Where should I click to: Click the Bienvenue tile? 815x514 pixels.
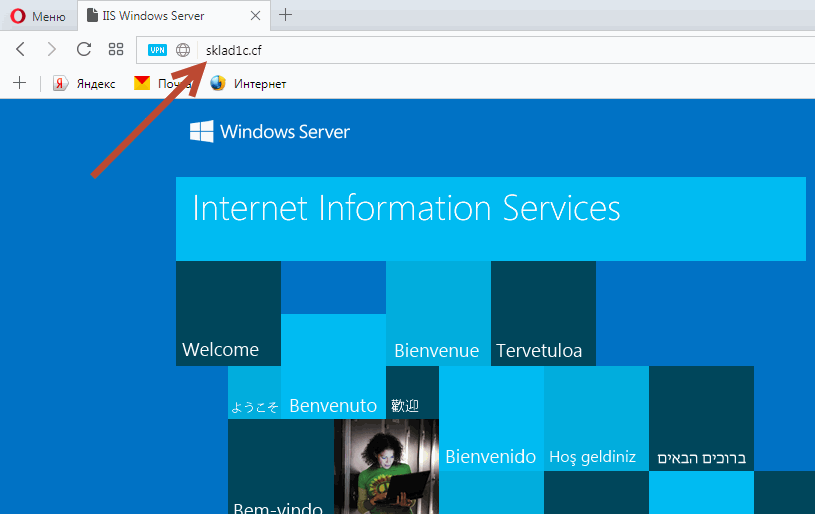click(x=438, y=313)
